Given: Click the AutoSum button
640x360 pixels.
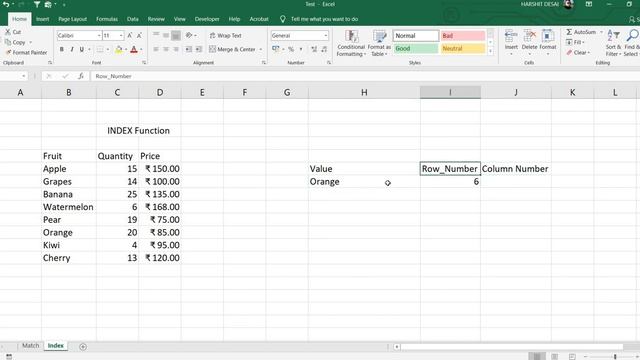Looking at the screenshot, I should (x=580, y=32).
